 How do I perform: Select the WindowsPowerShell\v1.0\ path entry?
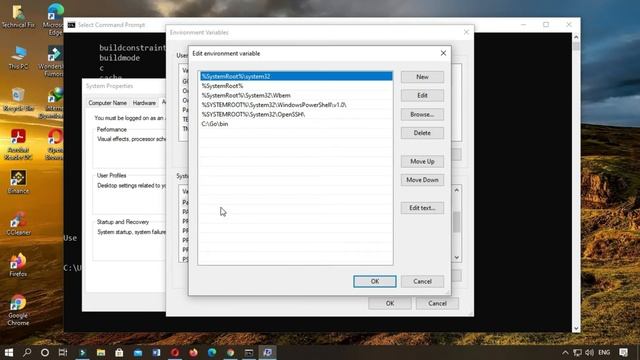pyautogui.click(x=296, y=105)
